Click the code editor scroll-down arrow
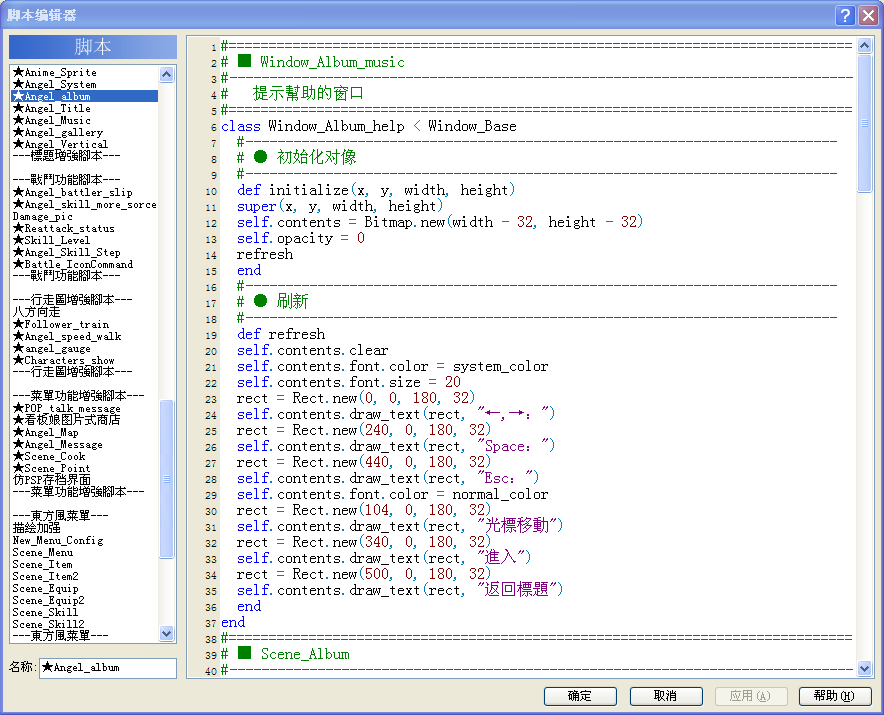The height and width of the screenshot is (715, 884). [x=864, y=669]
